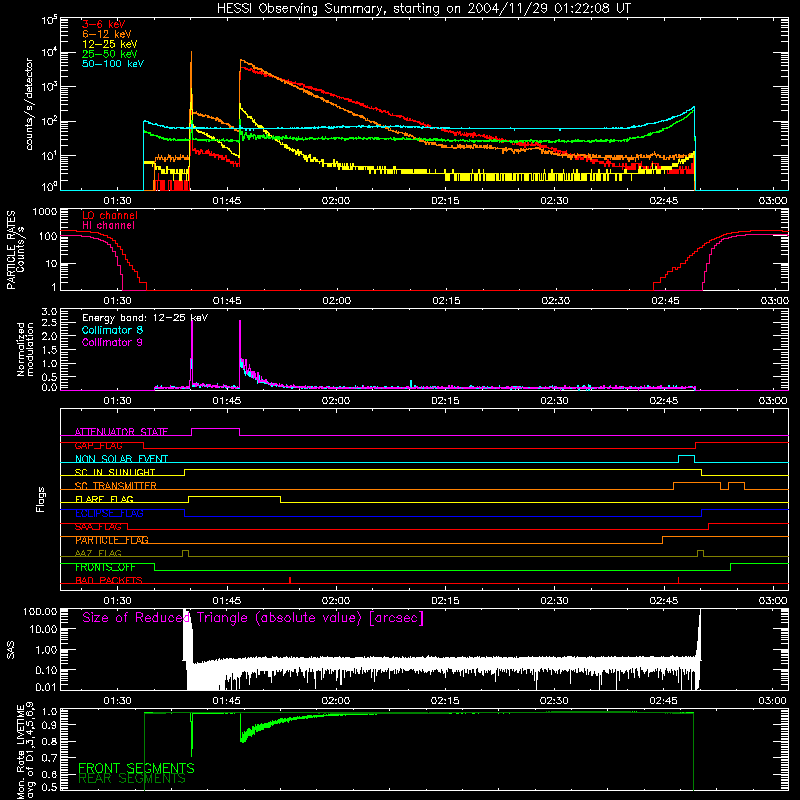Click the 100.00 value on SAS axis
The image size is (800, 800).
pyautogui.click(x=40, y=612)
